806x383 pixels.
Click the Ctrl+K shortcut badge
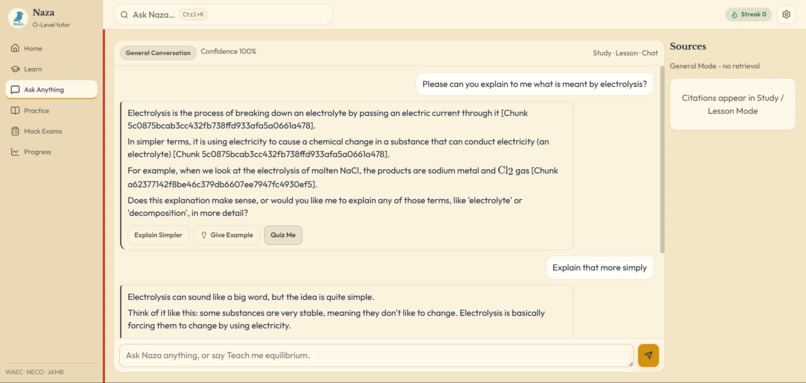click(193, 14)
